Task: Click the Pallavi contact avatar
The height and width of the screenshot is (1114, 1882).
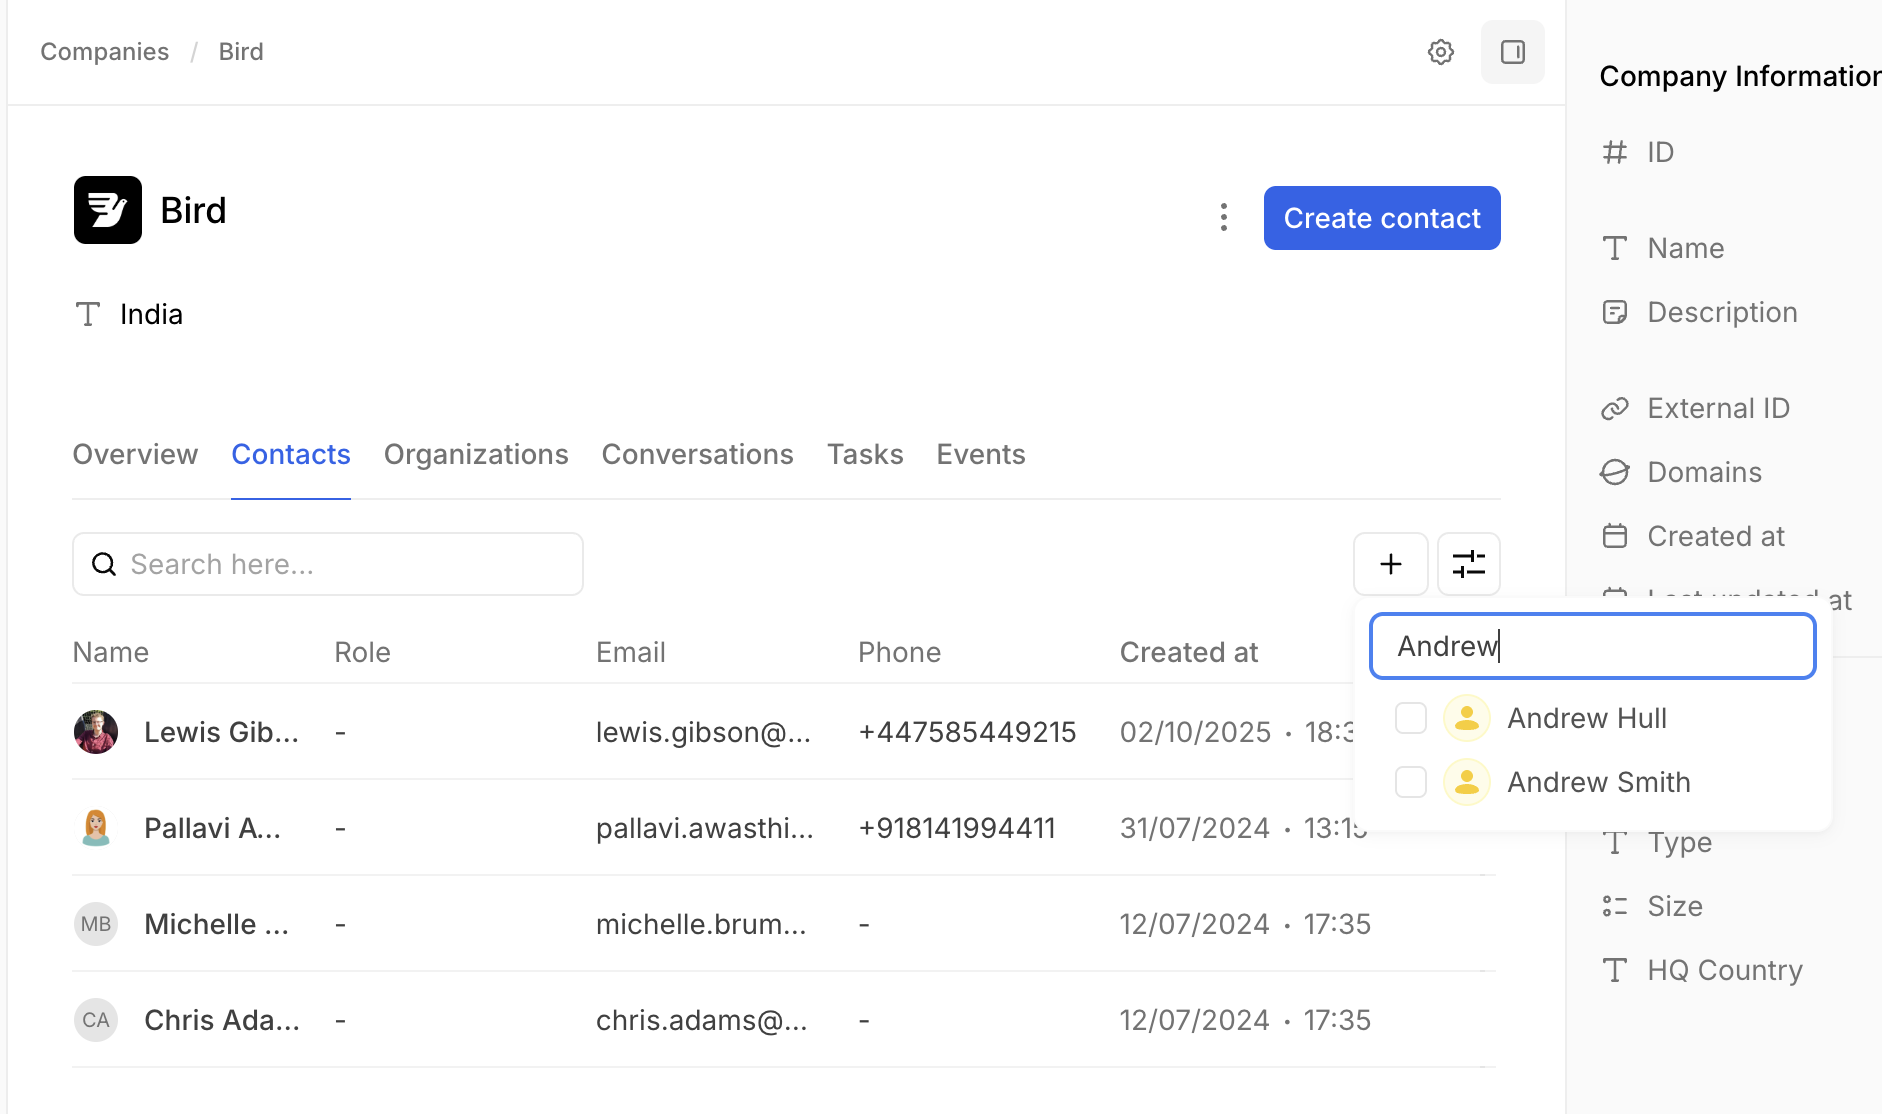Action: 96,828
